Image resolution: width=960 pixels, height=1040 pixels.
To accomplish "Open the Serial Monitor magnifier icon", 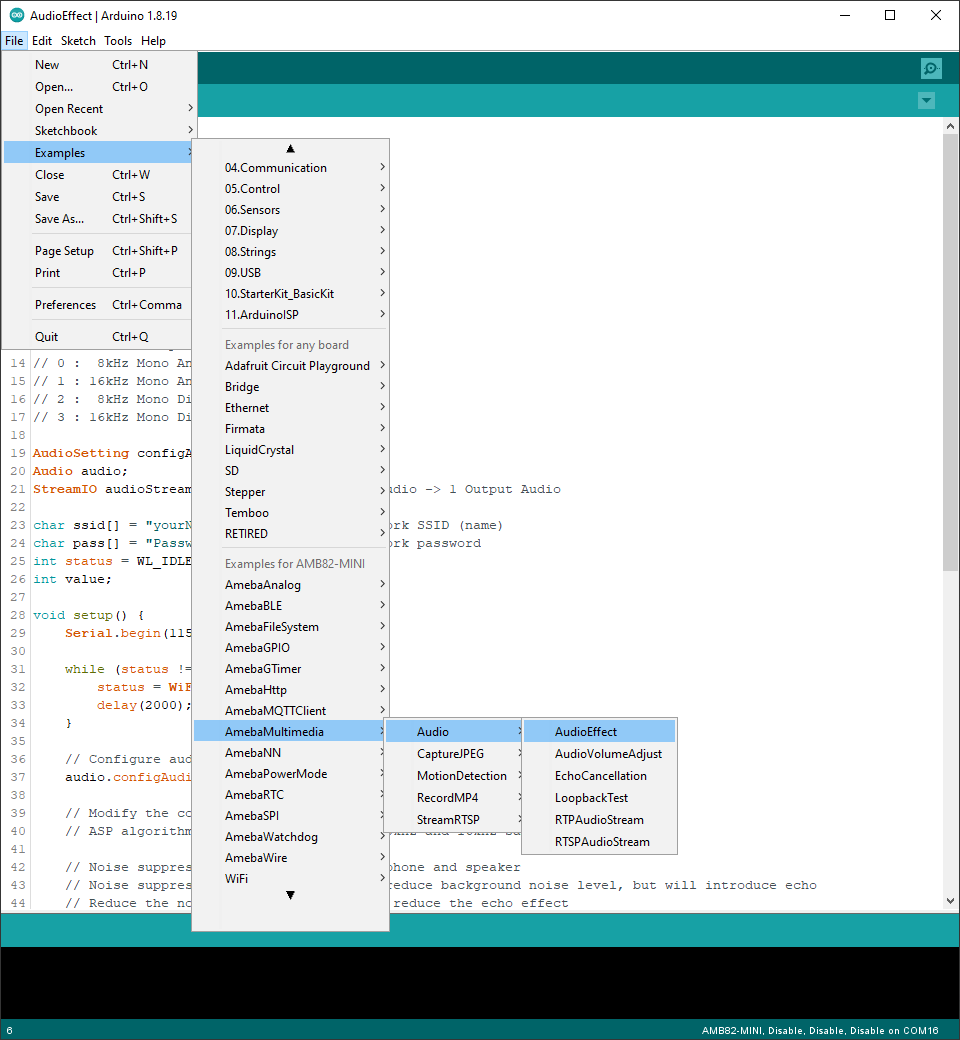I will coord(931,68).
